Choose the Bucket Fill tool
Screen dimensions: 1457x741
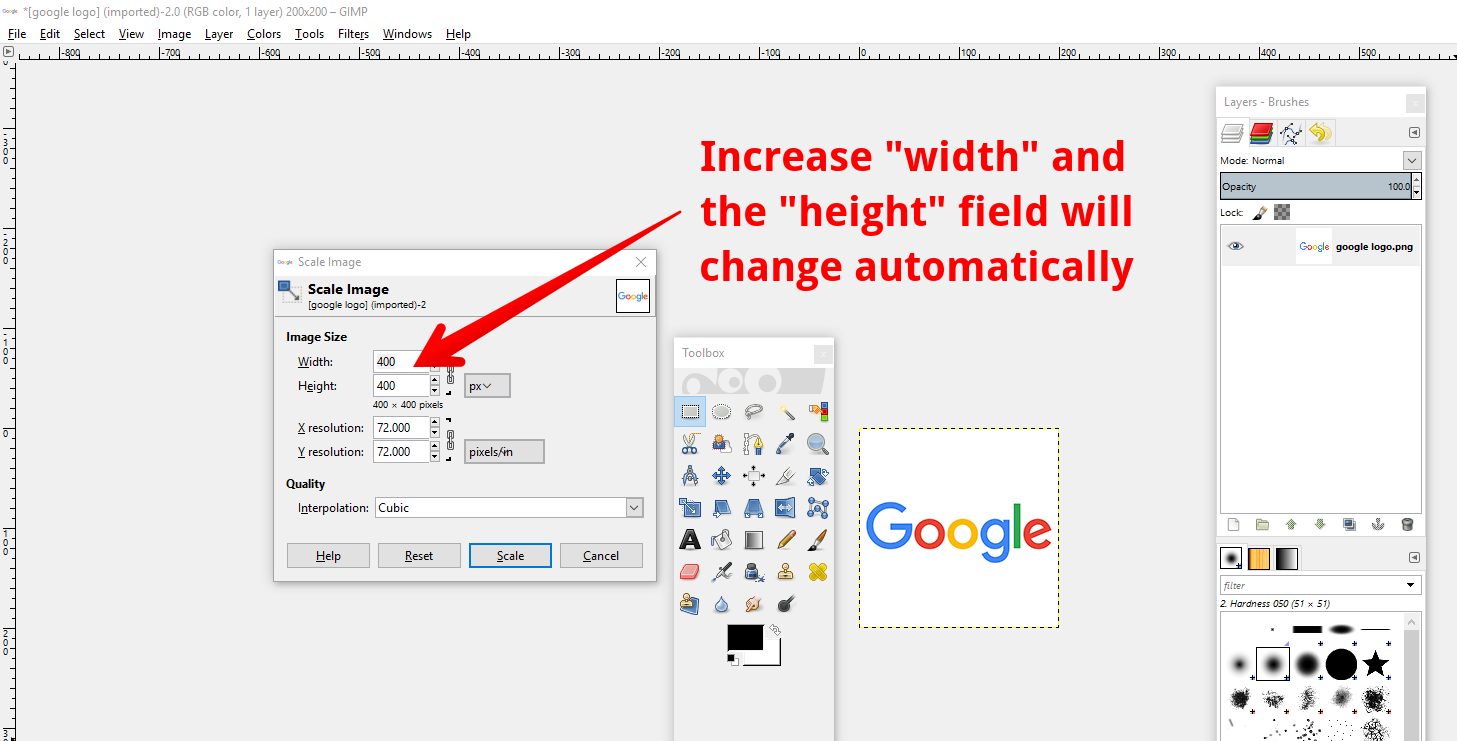coord(722,540)
